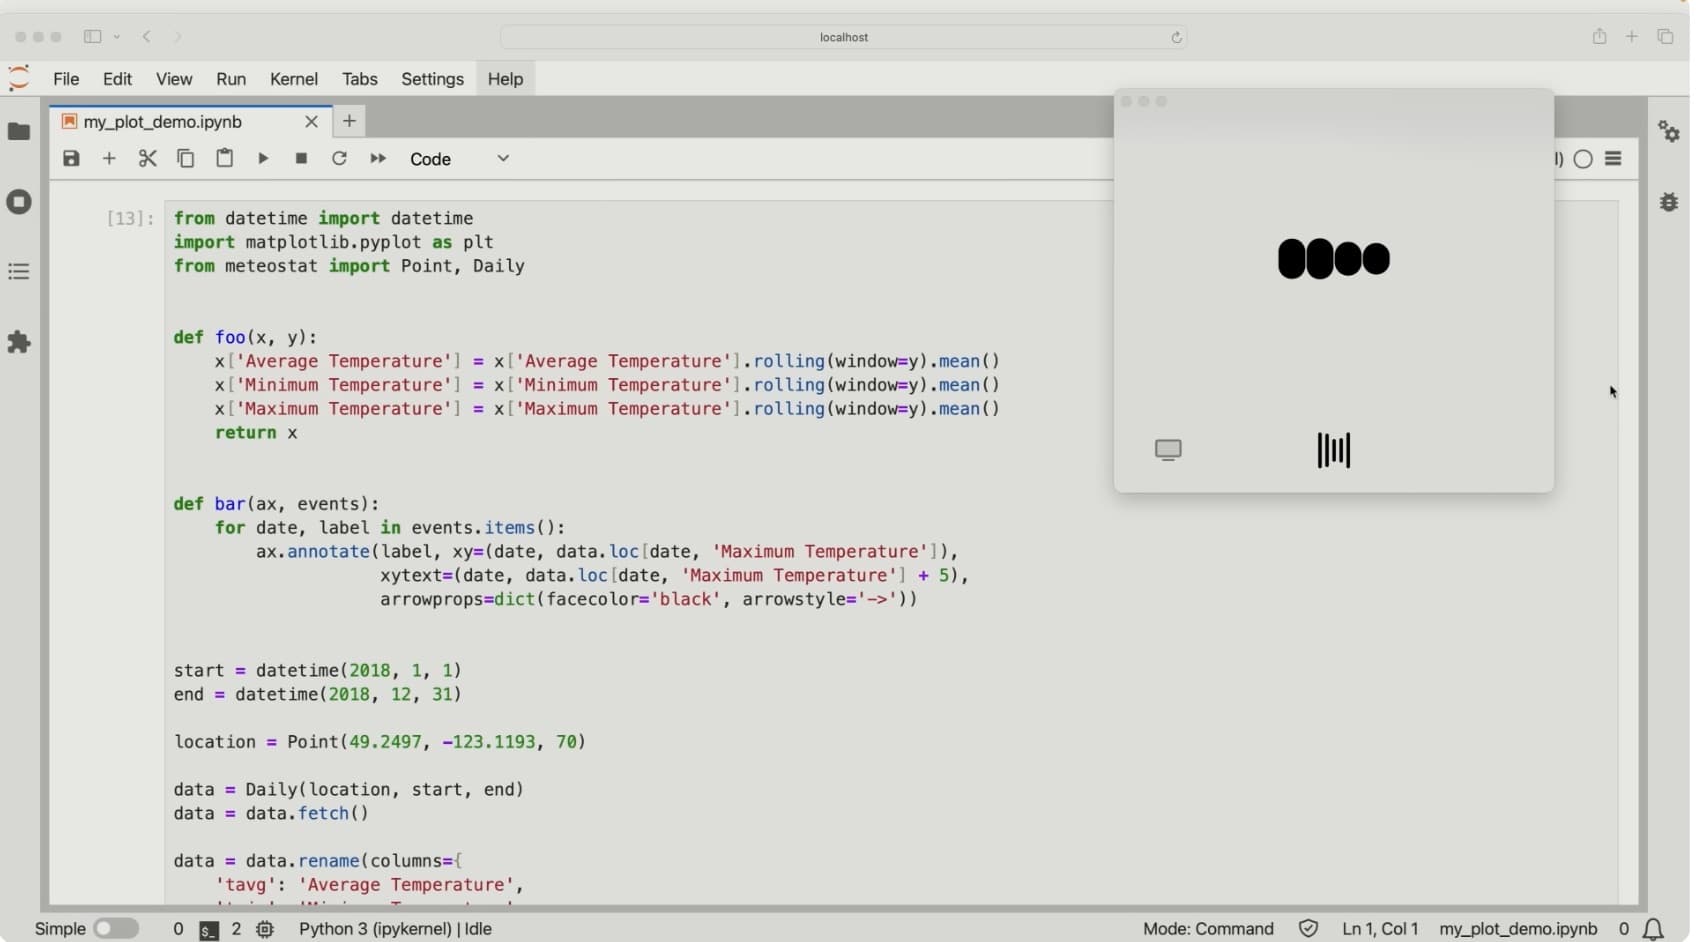Run the selected cell

pos(263,159)
